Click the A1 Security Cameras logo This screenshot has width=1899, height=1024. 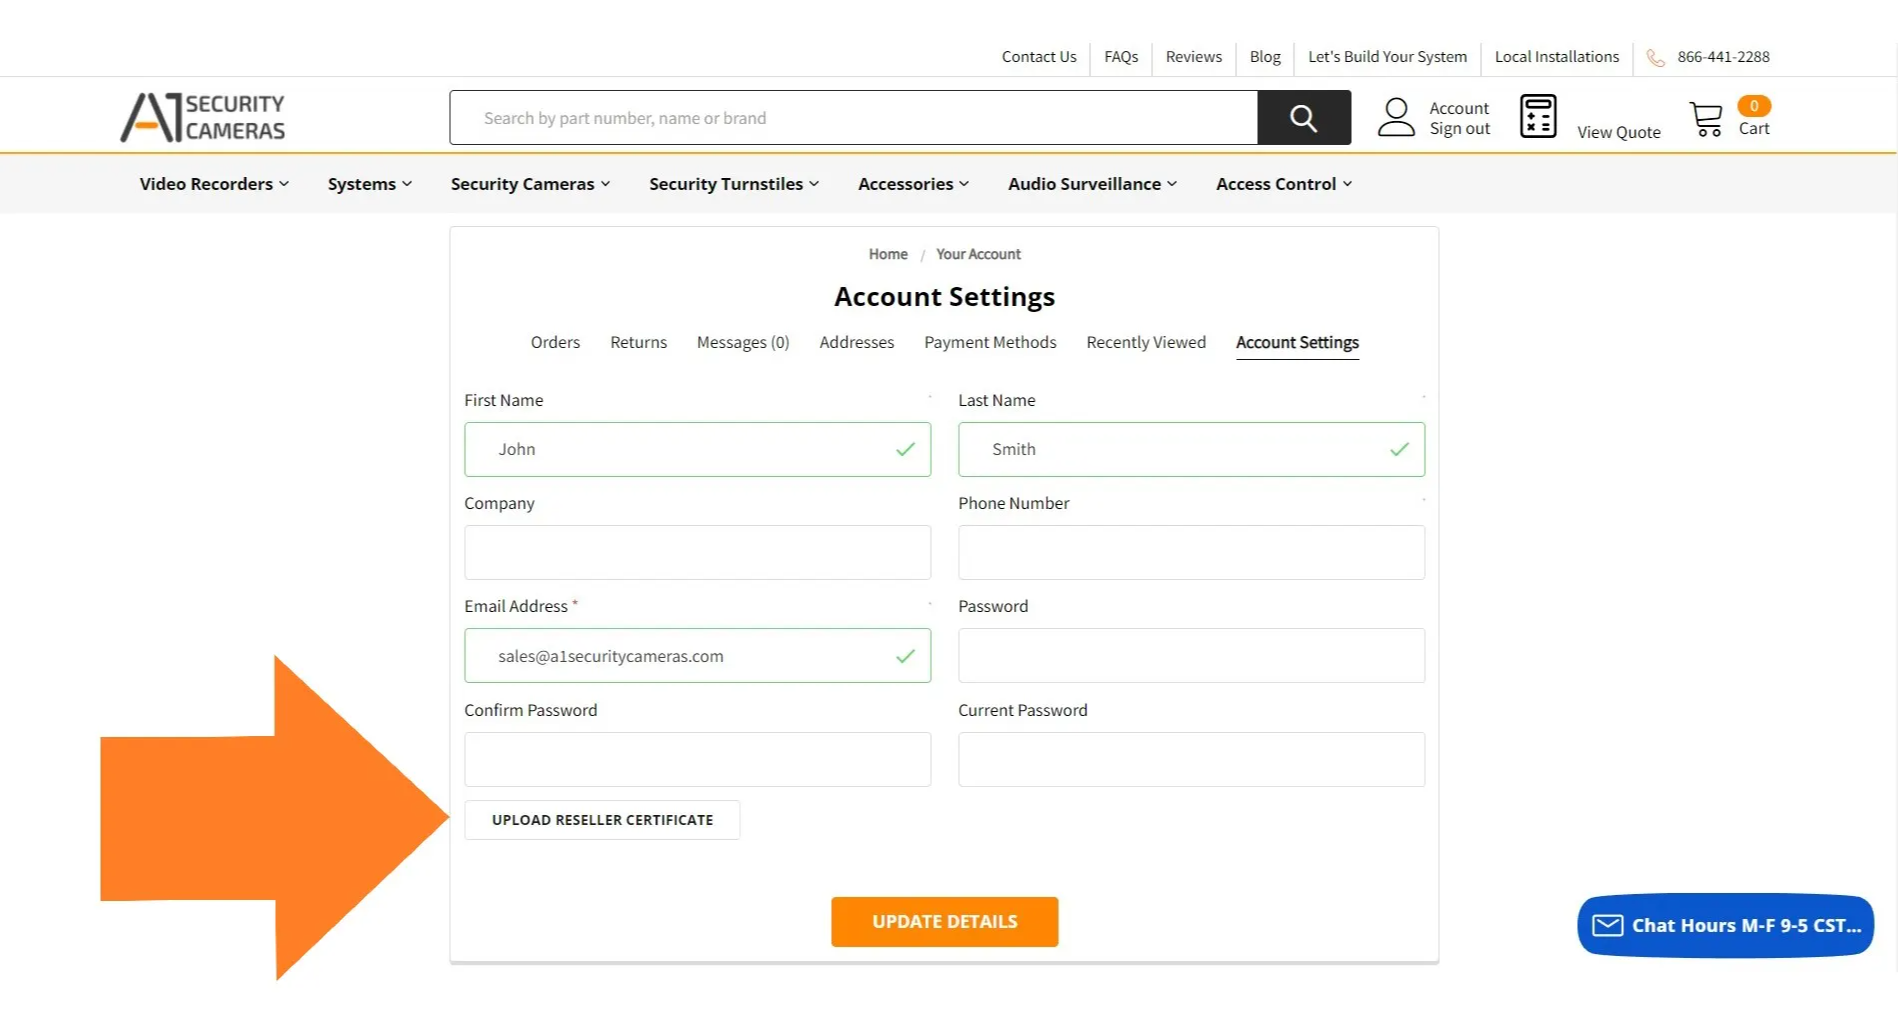203,115
